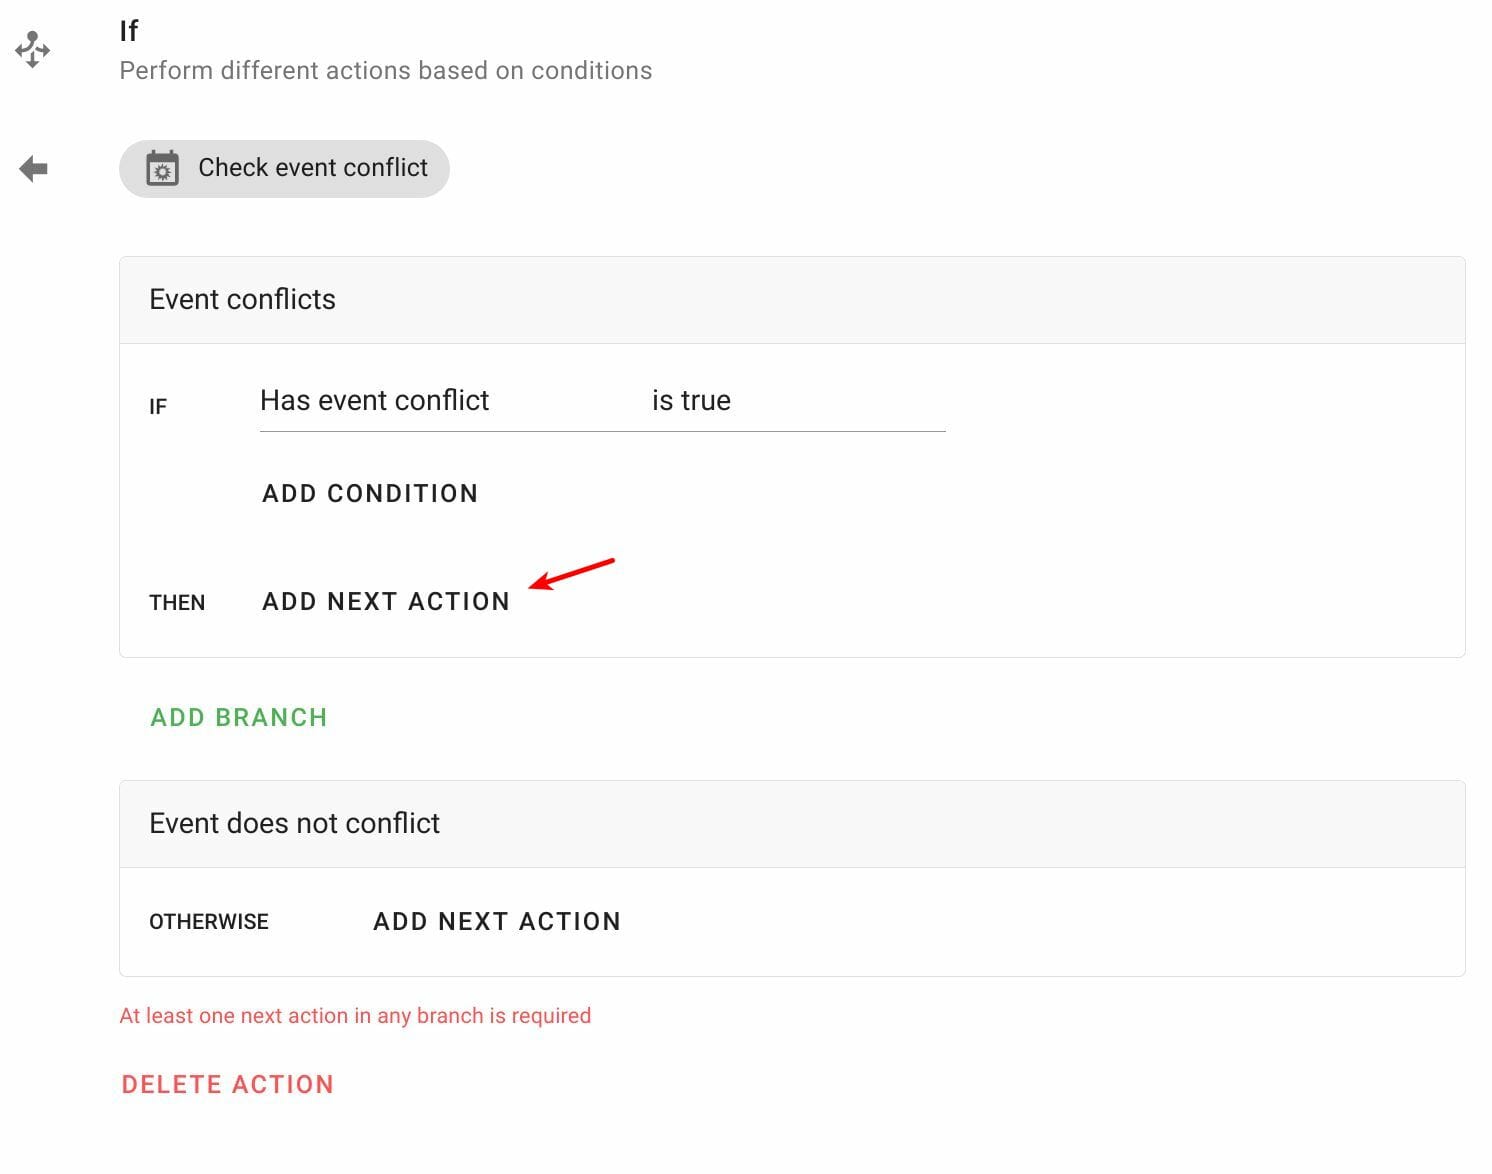
Task: Edit the Event conflicts branch name
Action: 242,299
